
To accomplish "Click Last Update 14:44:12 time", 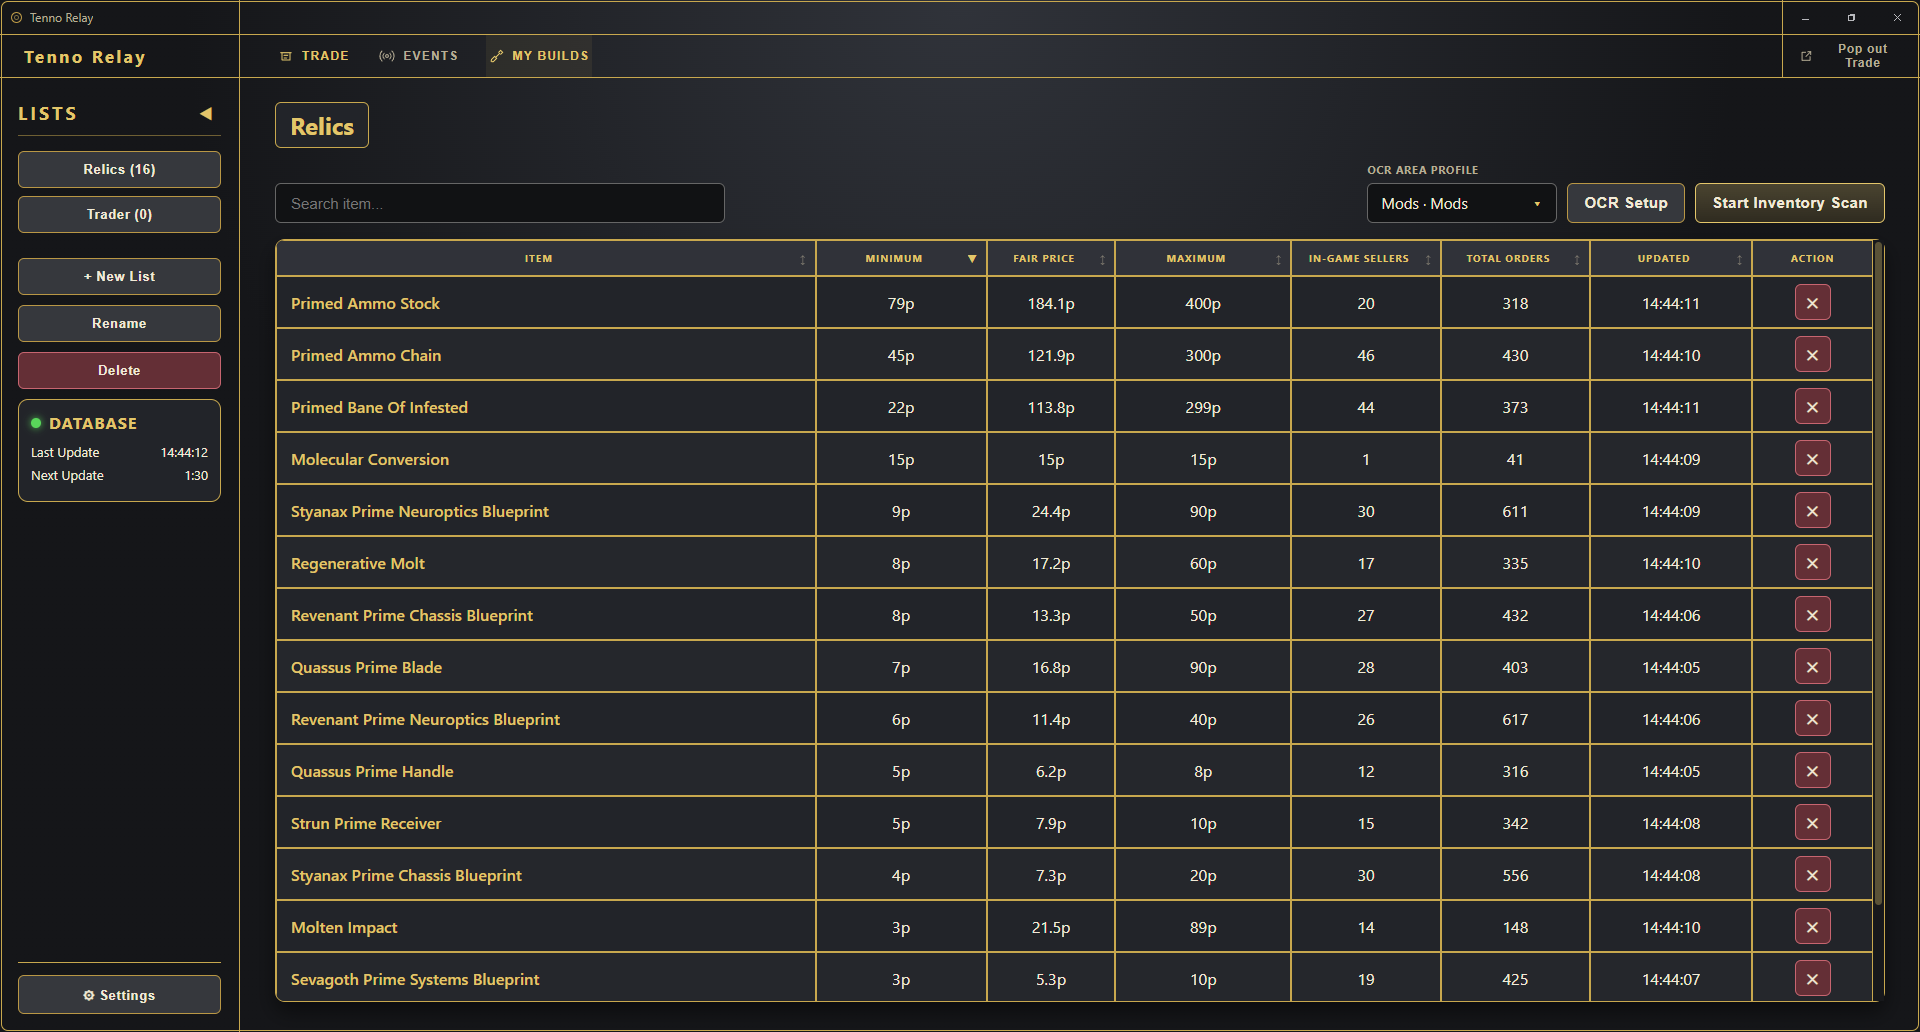I will [184, 453].
